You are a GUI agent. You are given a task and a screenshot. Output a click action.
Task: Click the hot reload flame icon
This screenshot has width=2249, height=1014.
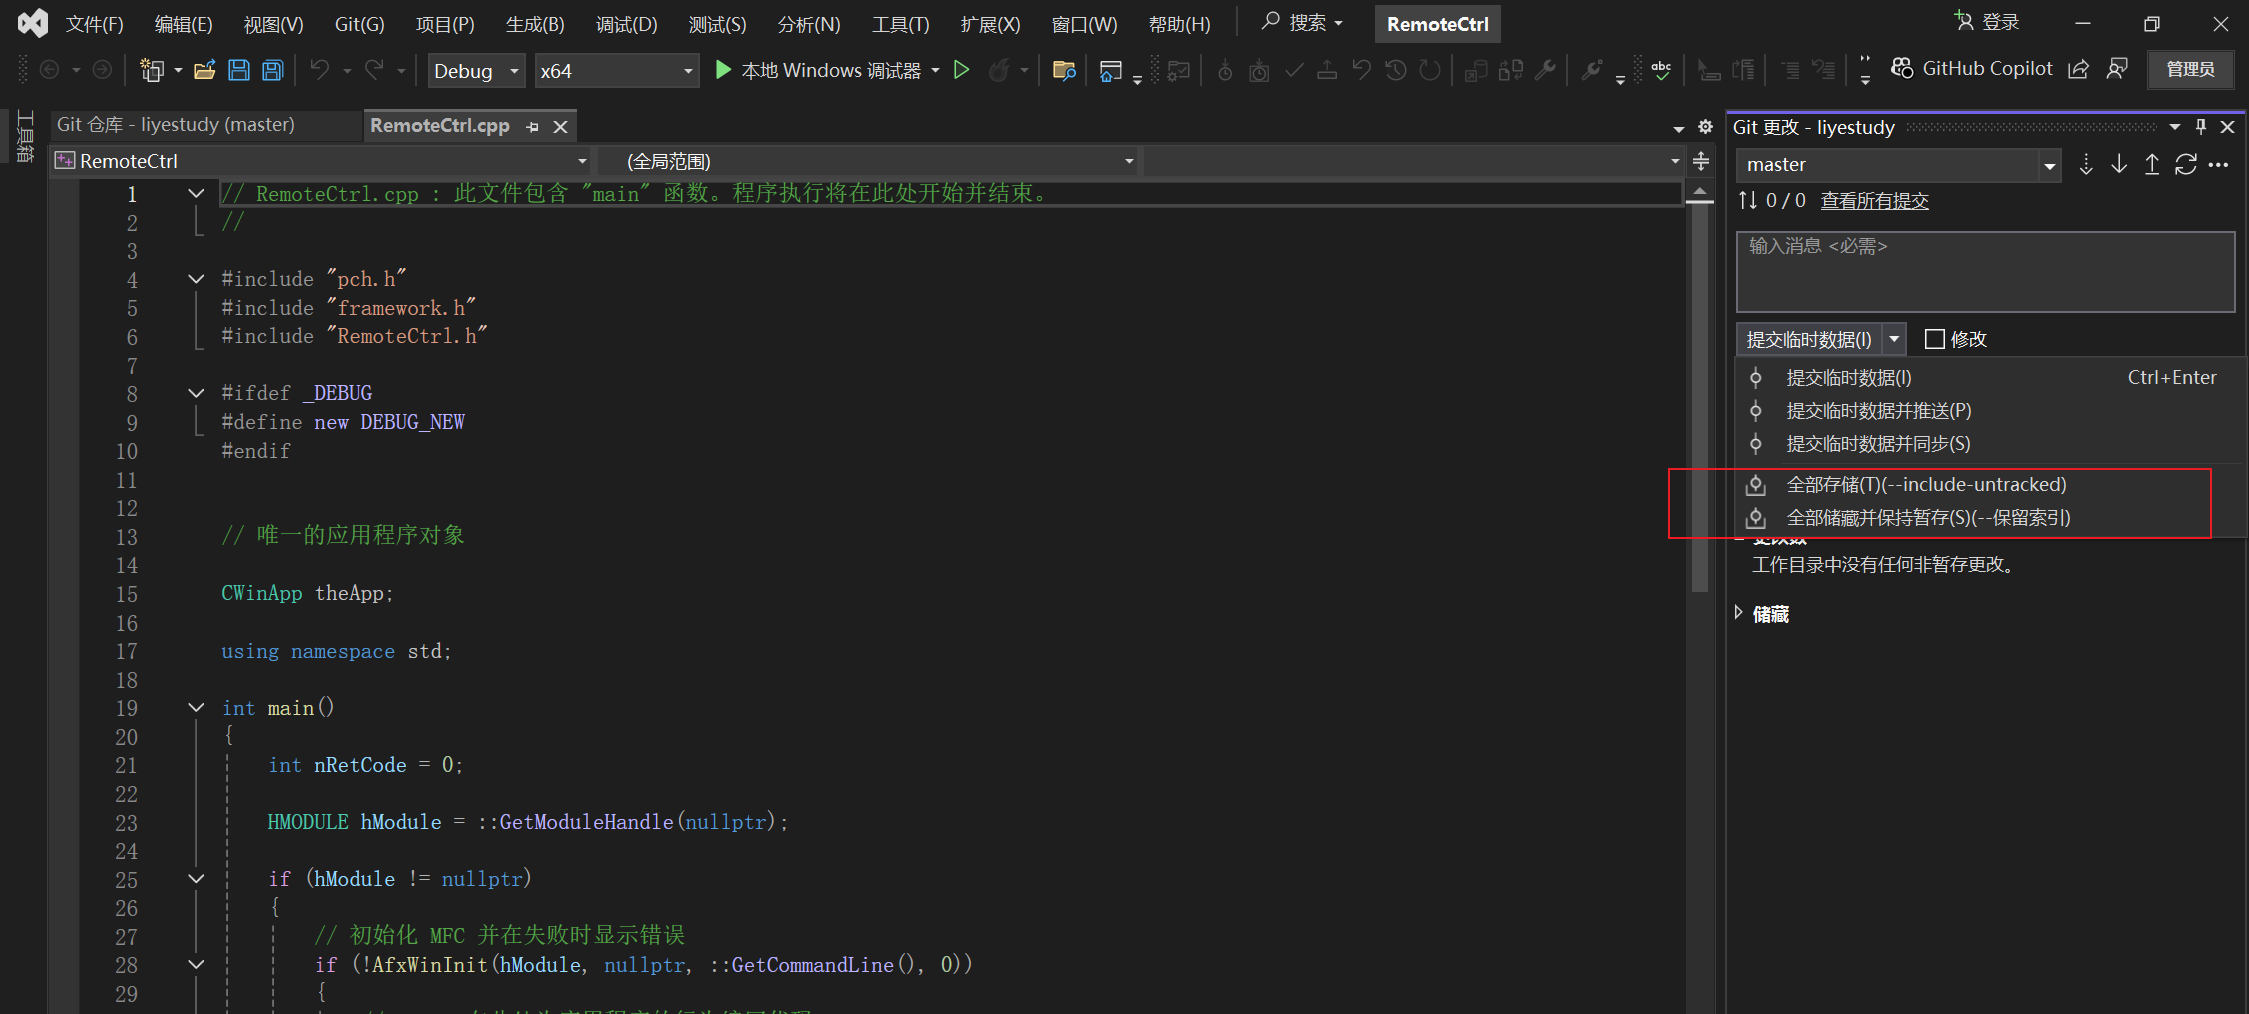coord(999,70)
